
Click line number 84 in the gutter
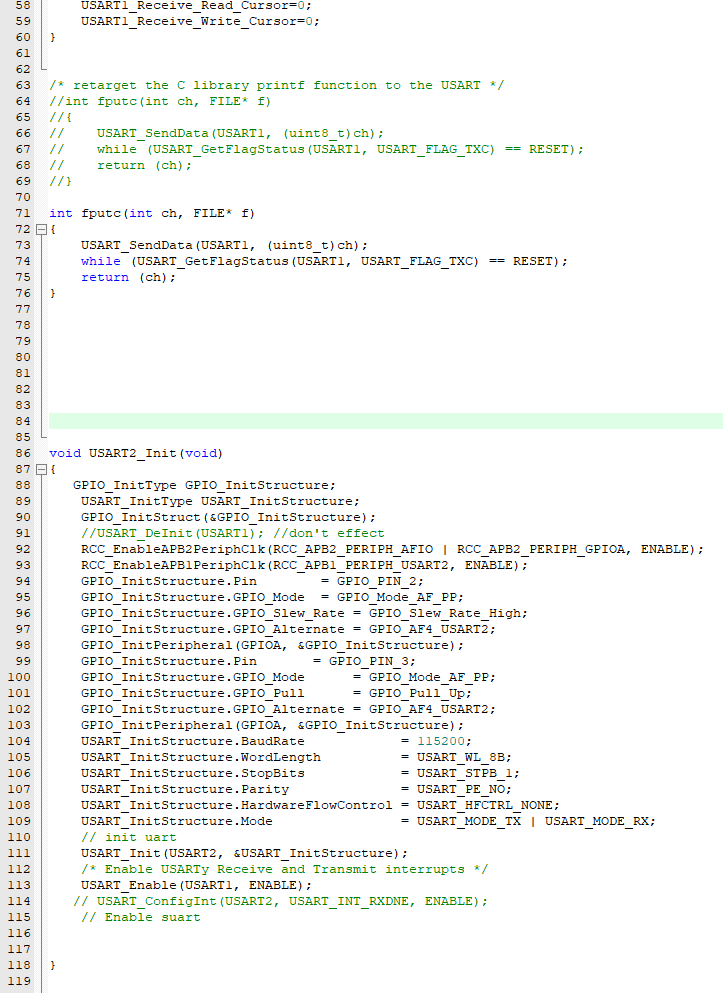(23, 421)
